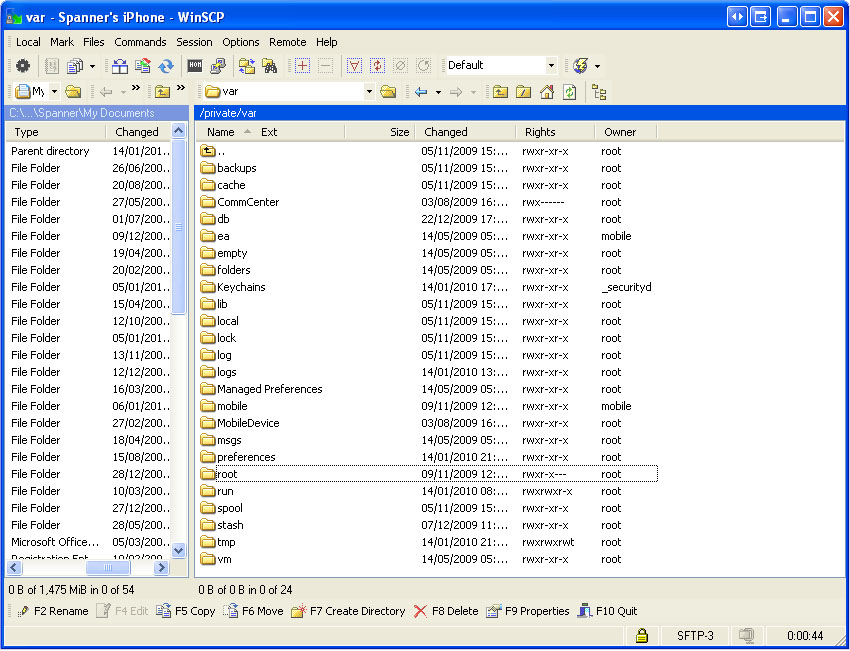Click the /private/var path bar
This screenshot has width=850, height=651.
pyautogui.click(x=520, y=113)
